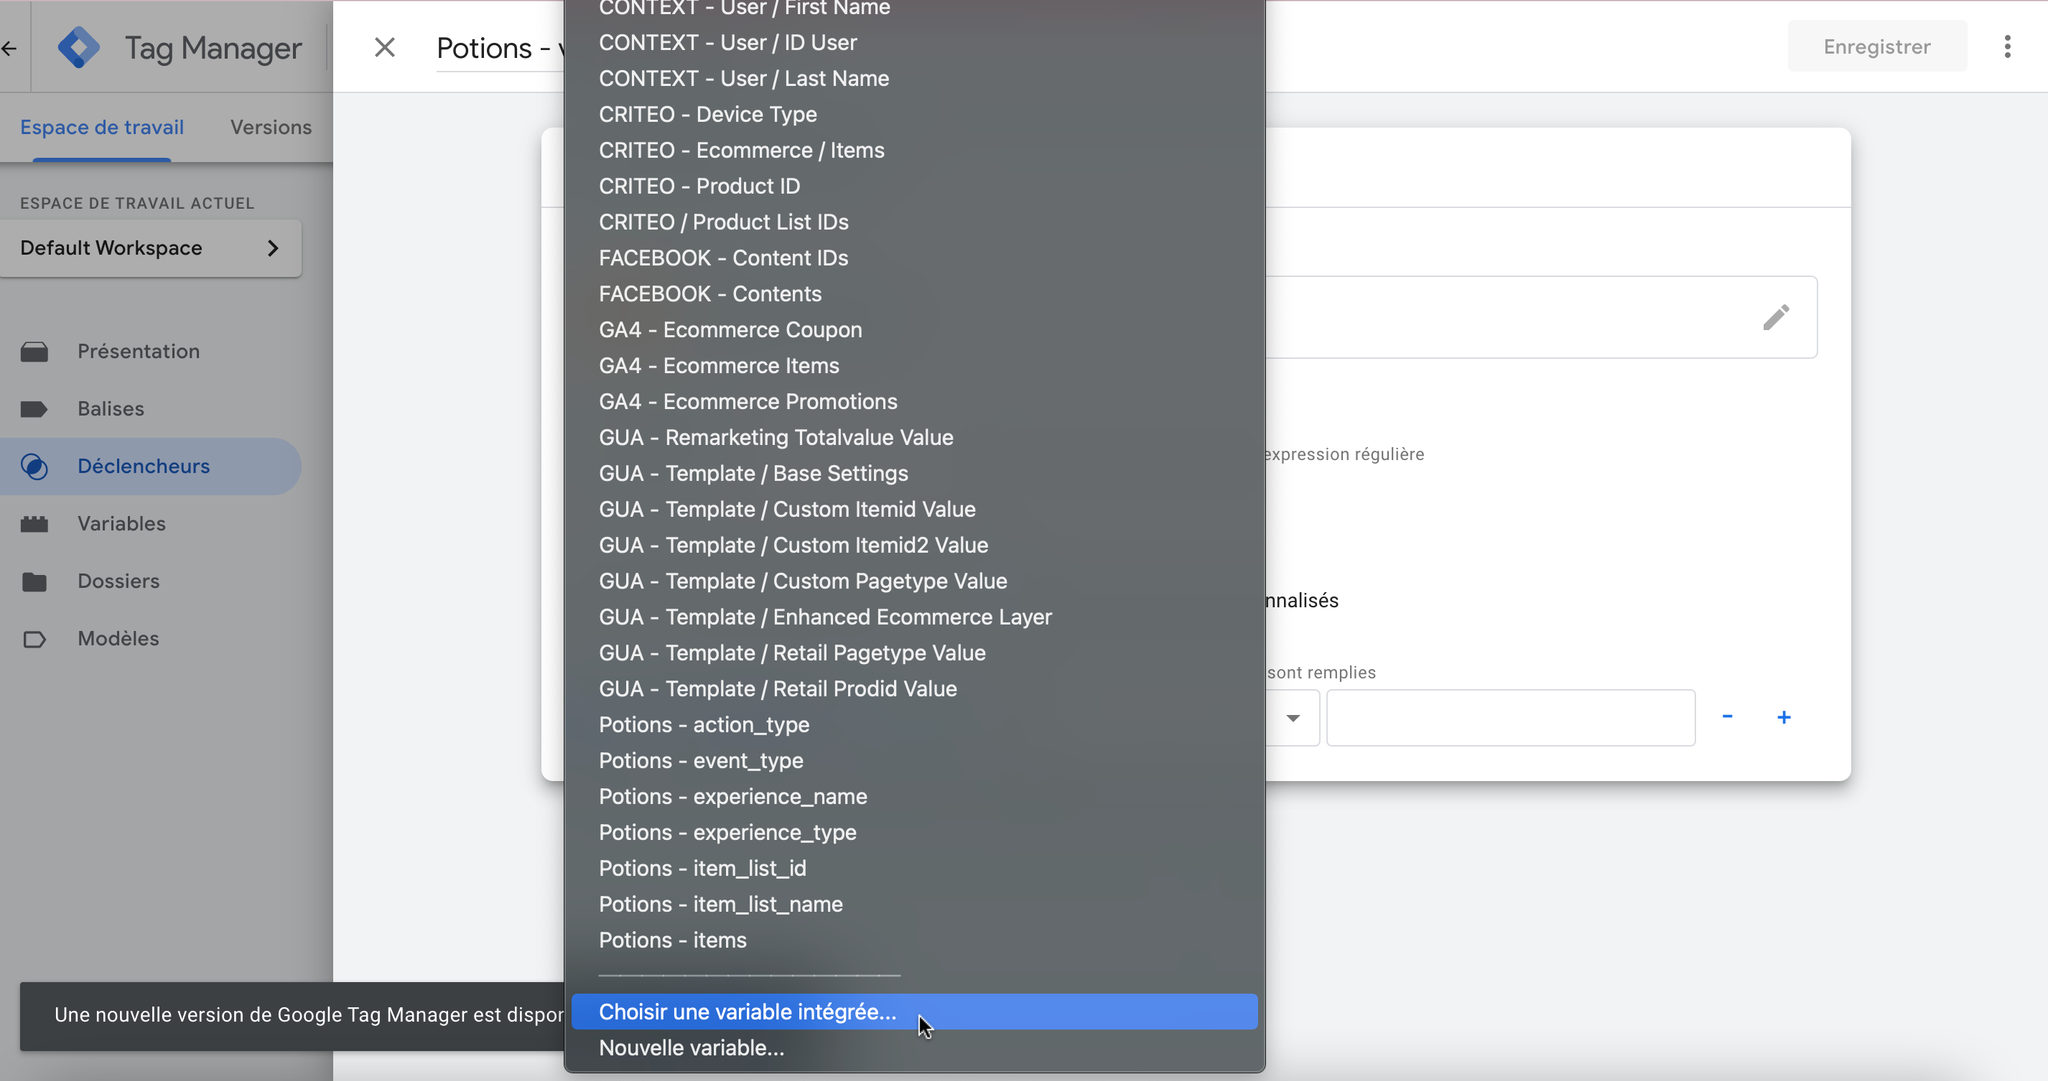The width and height of the screenshot is (2048, 1081).
Task: Click the Dossiers folder icon
Action: [34, 581]
